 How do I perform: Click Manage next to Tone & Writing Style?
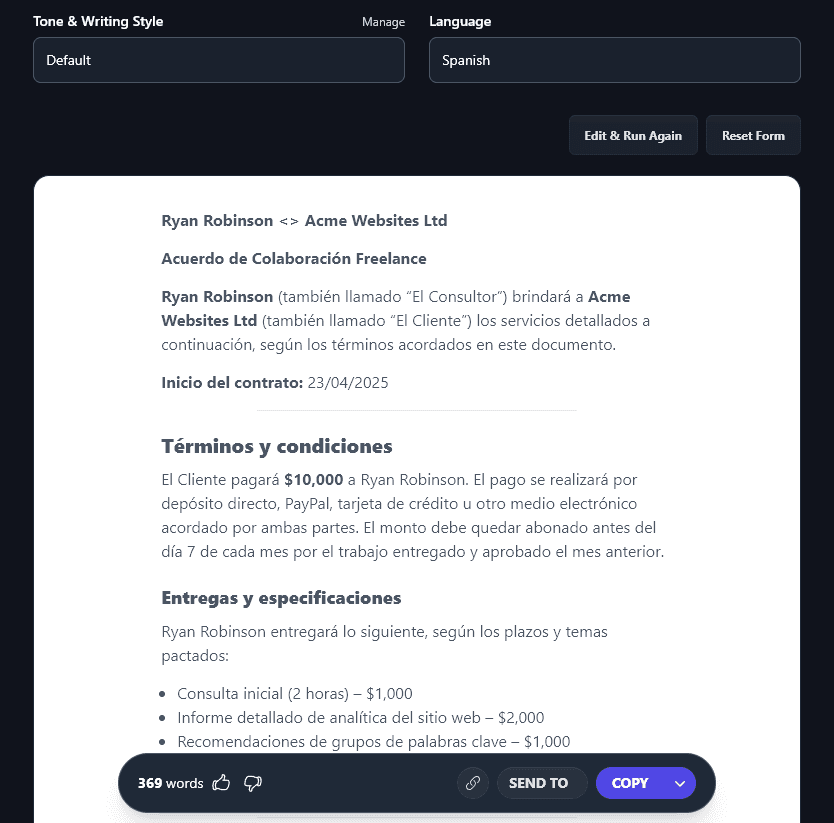pyautogui.click(x=383, y=21)
